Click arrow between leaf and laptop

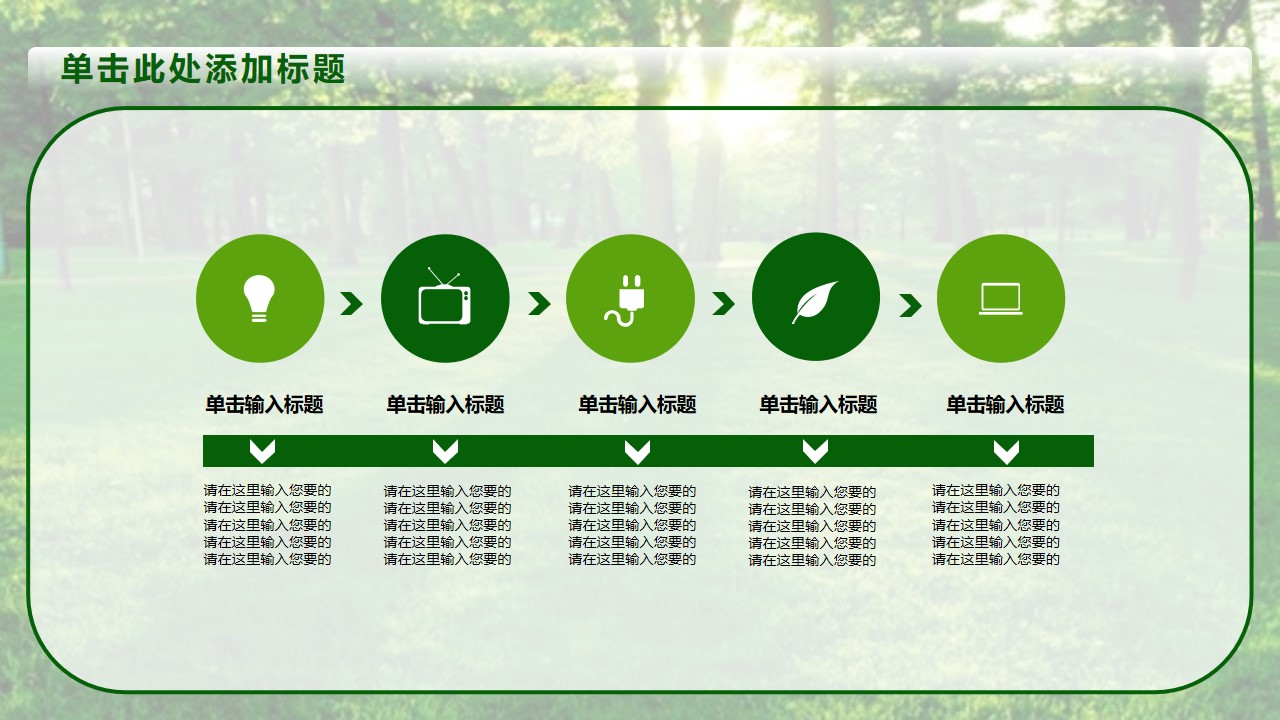(x=910, y=305)
